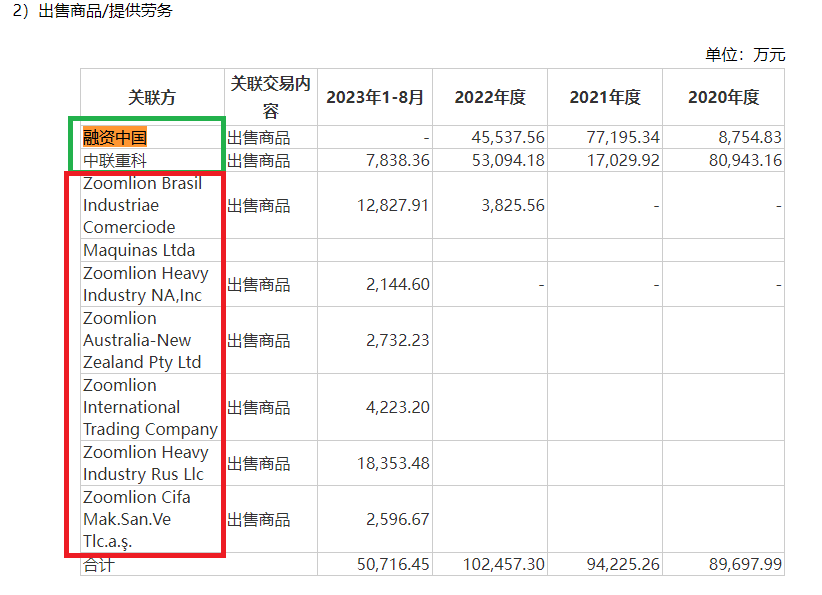Image resolution: width=822 pixels, height=595 pixels.
Task: Click 出售商品 in the International Trading row
Action: [x=258, y=407]
